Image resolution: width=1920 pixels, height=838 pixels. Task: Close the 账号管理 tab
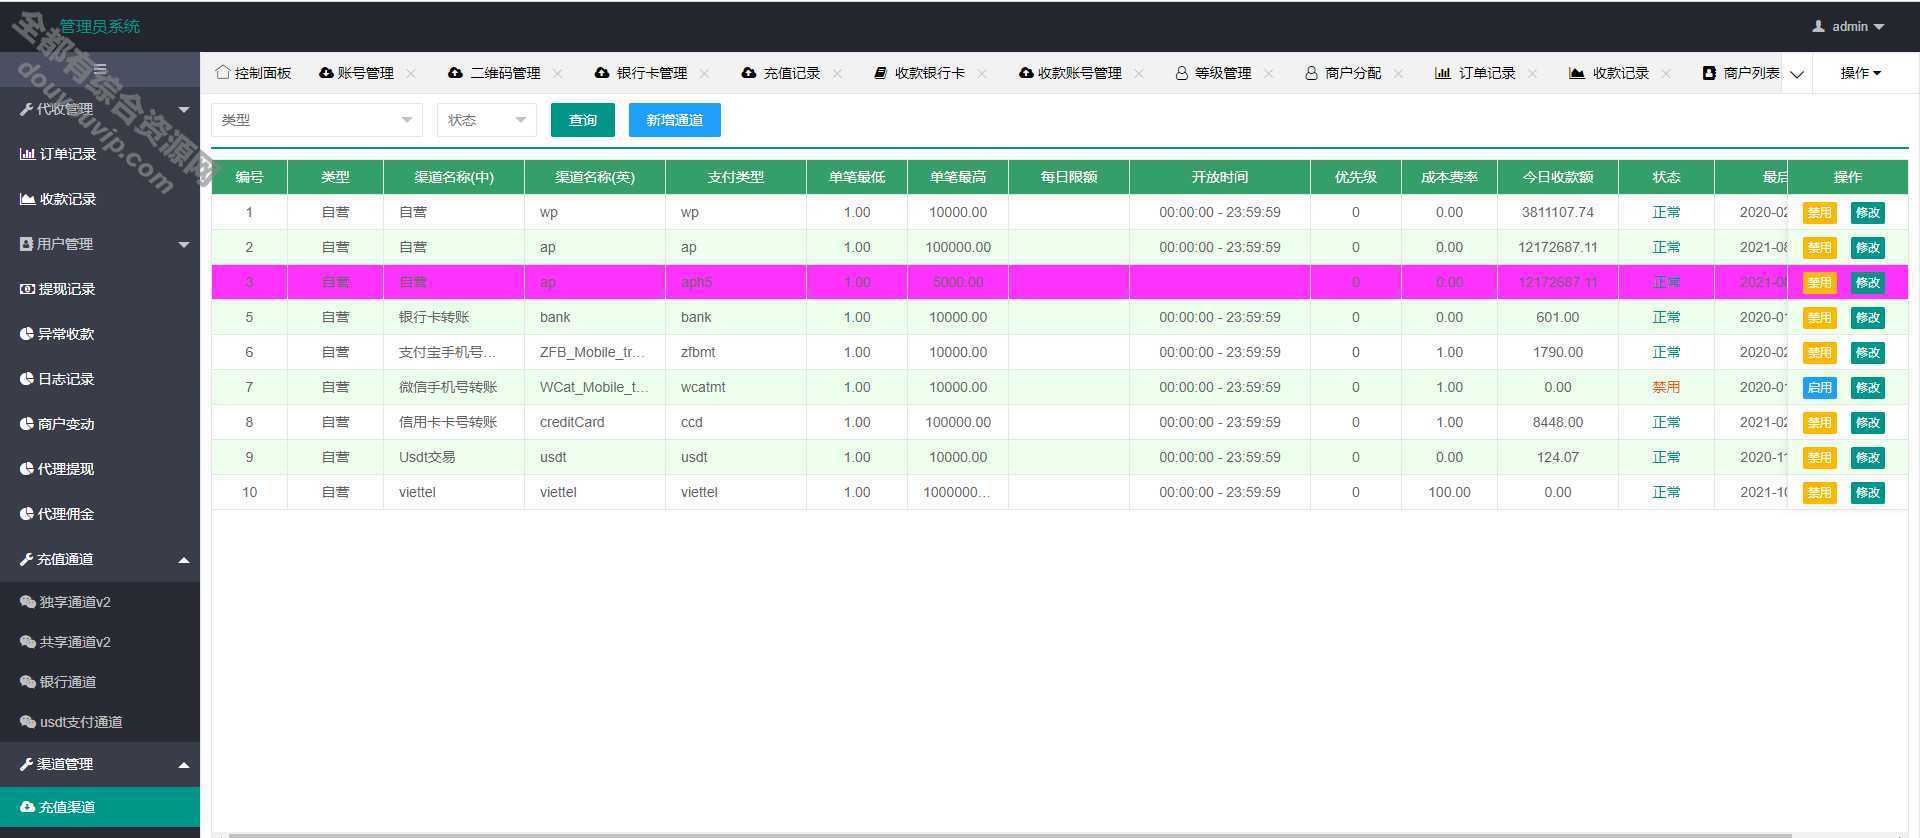411,73
